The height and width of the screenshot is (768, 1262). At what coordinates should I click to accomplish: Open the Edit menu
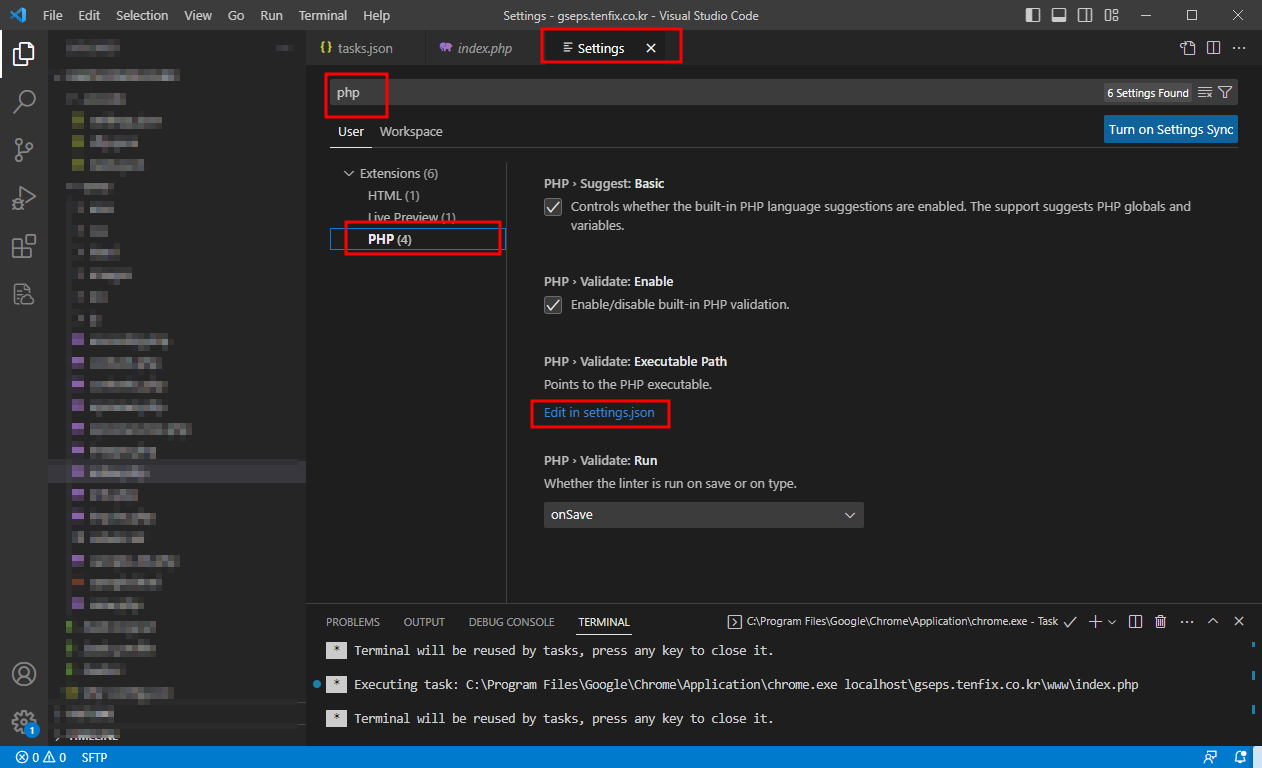pyautogui.click(x=89, y=16)
